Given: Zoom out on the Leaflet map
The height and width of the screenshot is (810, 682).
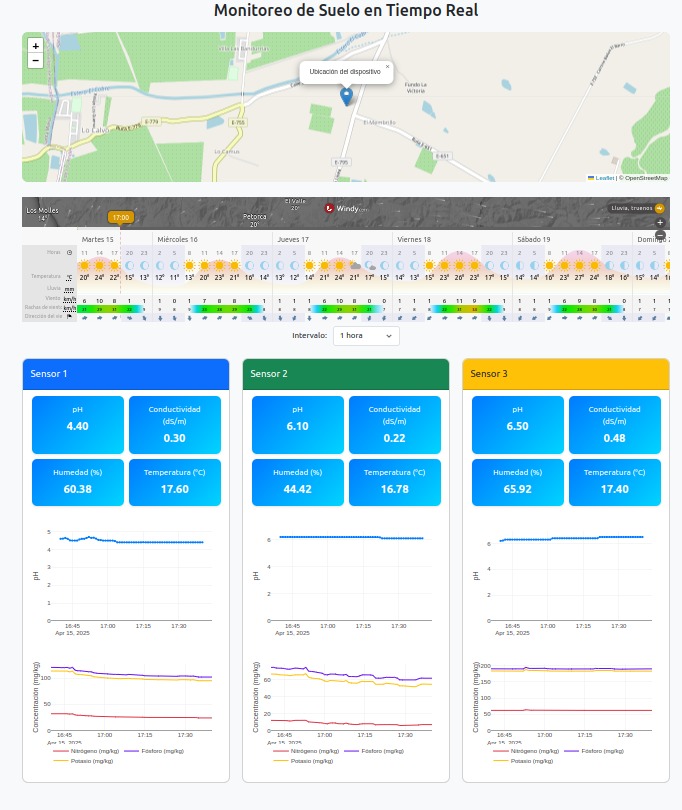Looking at the screenshot, I should (x=35, y=60).
